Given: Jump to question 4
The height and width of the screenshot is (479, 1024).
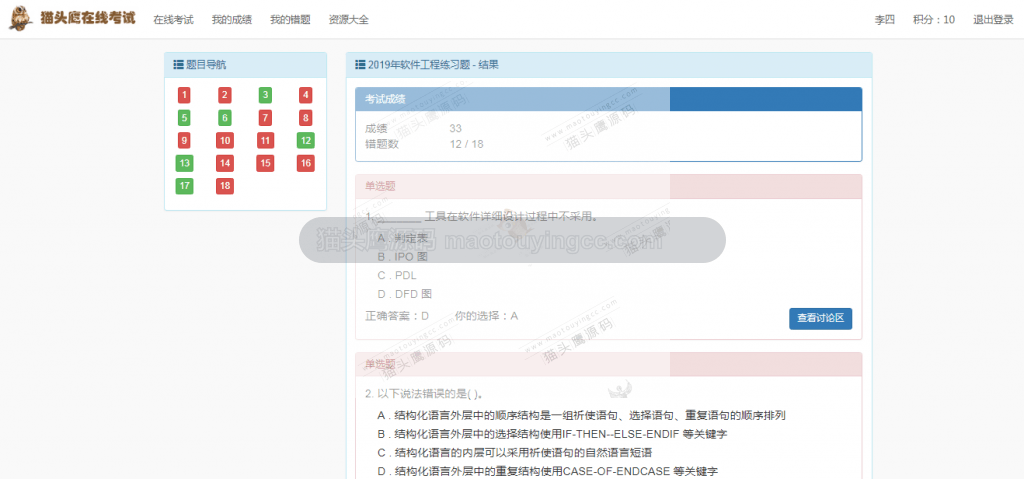Looking at the screenshot, I should click(x=306, y=95).
